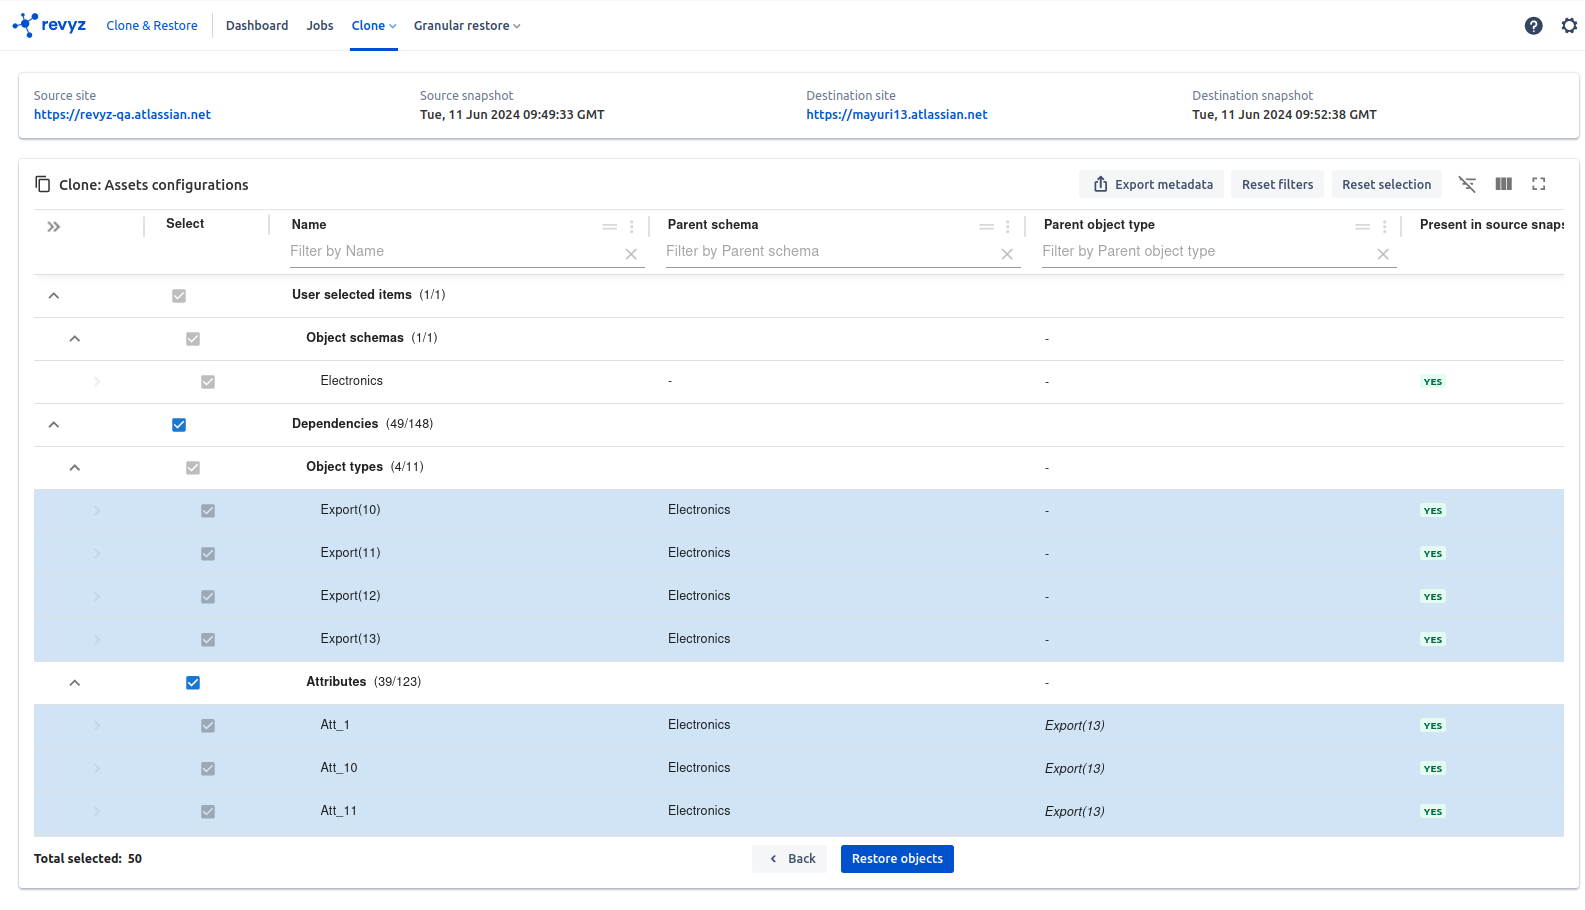Collapse the Attributes group
Viewport: 1585px width, 910px height.
point(75,683)
